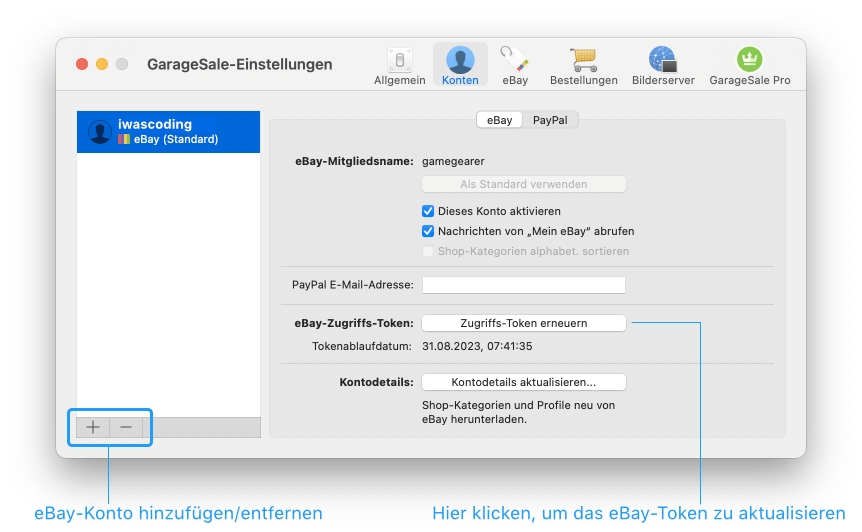Click "Kontodetails aktualisieren..." button
This screenshot has width=862, height=532.
[524, 382]
